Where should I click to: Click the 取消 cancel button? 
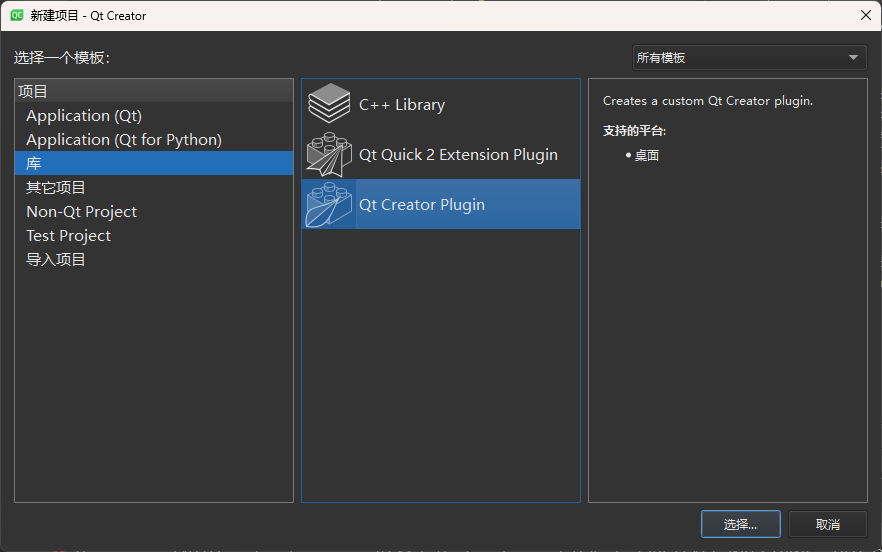[827, 524]
